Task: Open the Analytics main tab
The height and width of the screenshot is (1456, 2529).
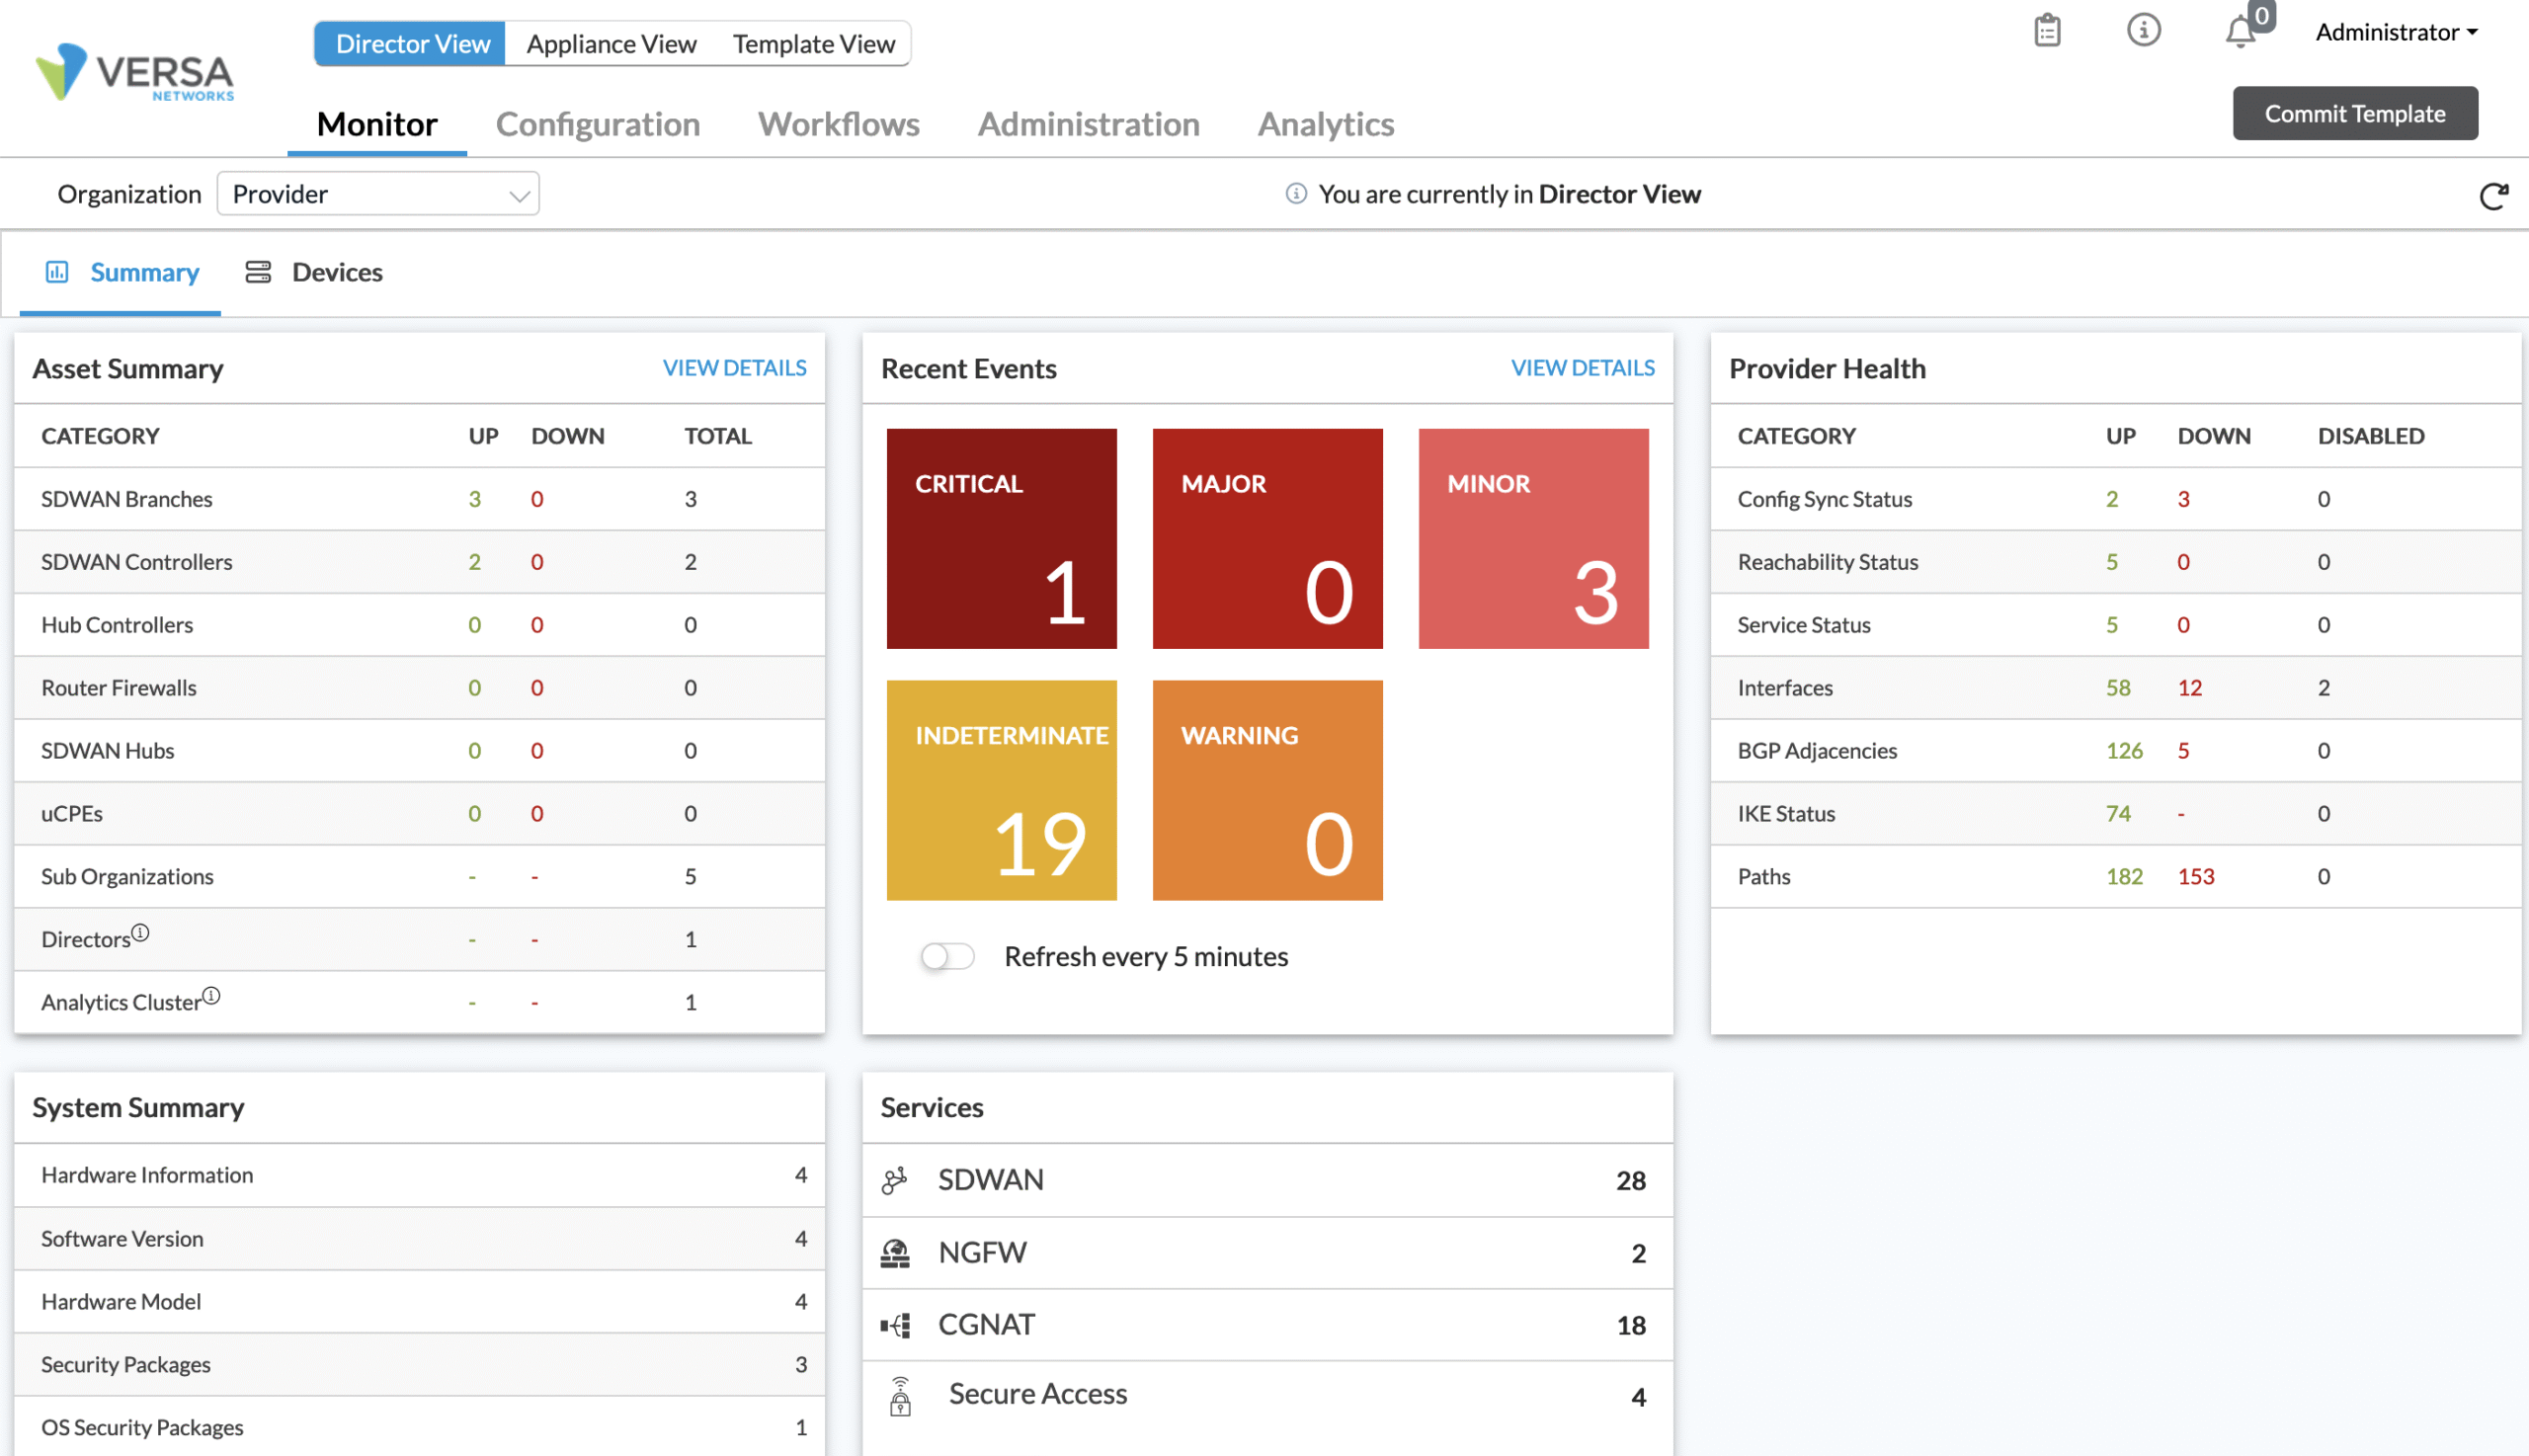Action: coord(1325,124)
